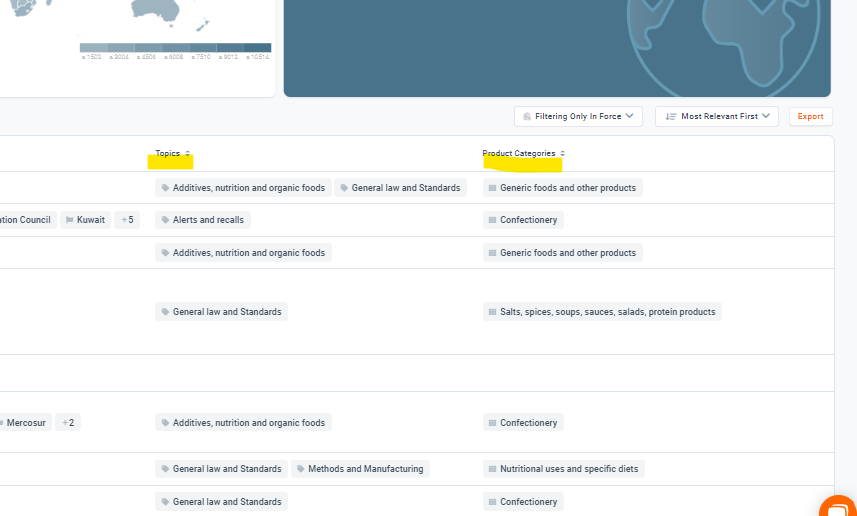Click the Topics column sort arrows icon
Viewport: 857px width, 516px height.
(x=188, y=154)
